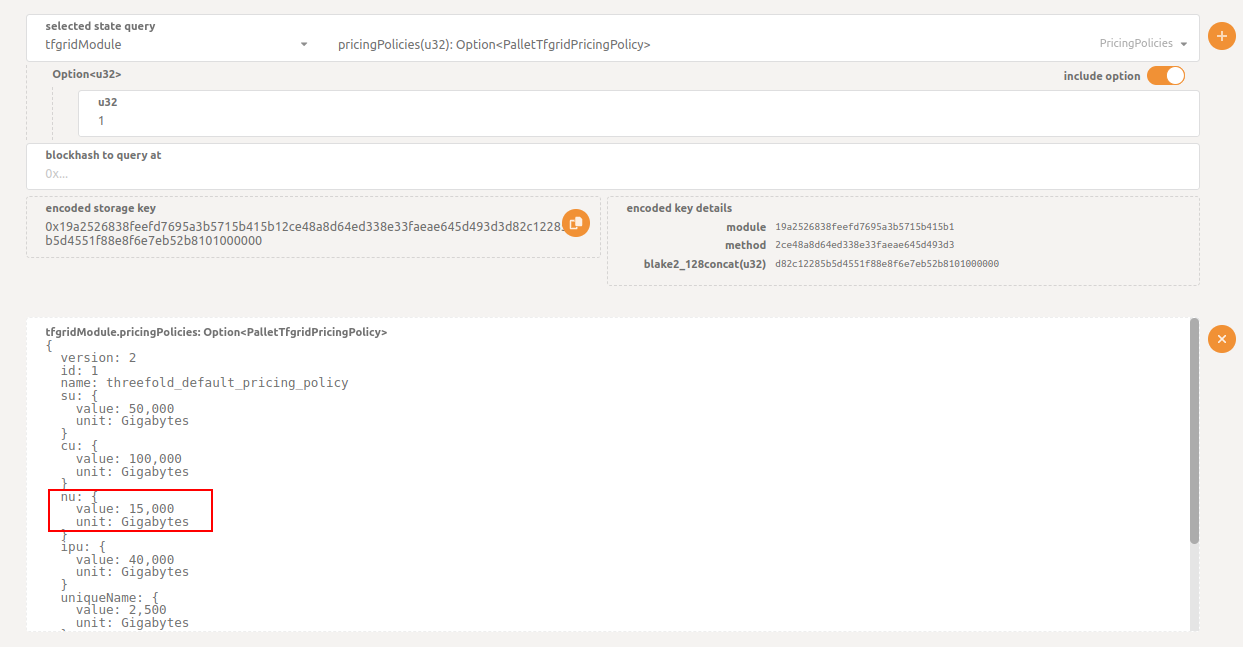Click the method hash value 2ce48a8d64ed338e

click(x=864, y=245)
